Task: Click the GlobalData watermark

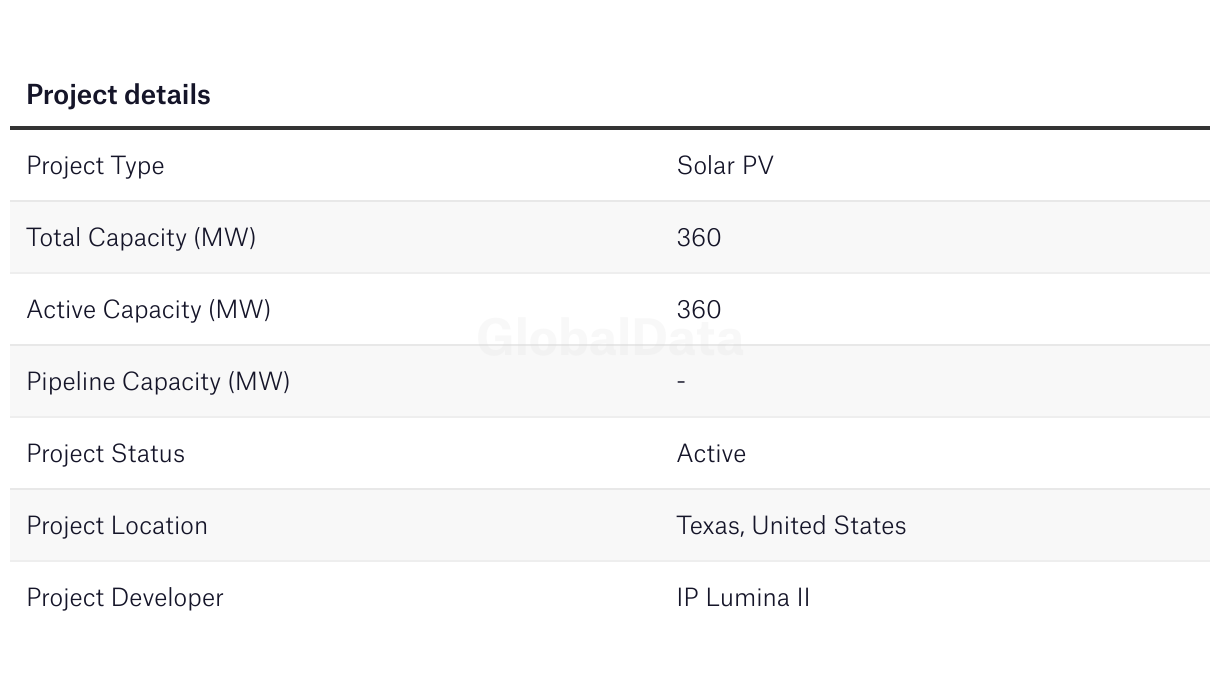Action: click(x=610, y=338)
